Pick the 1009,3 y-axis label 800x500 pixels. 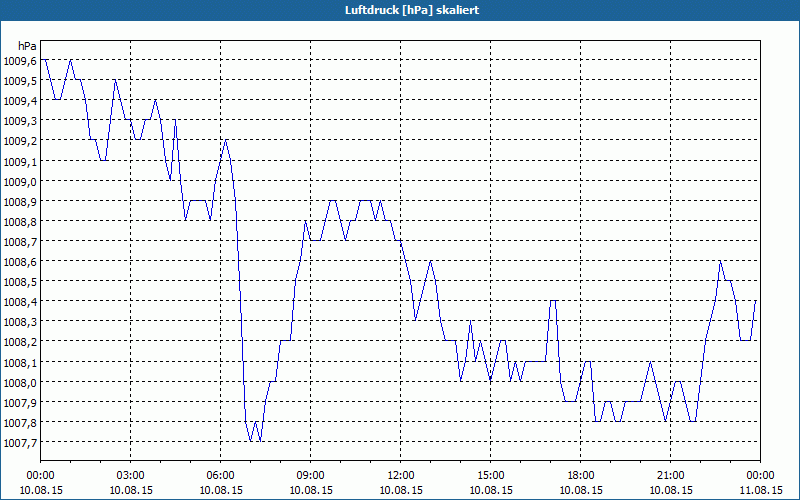[20, 121]
